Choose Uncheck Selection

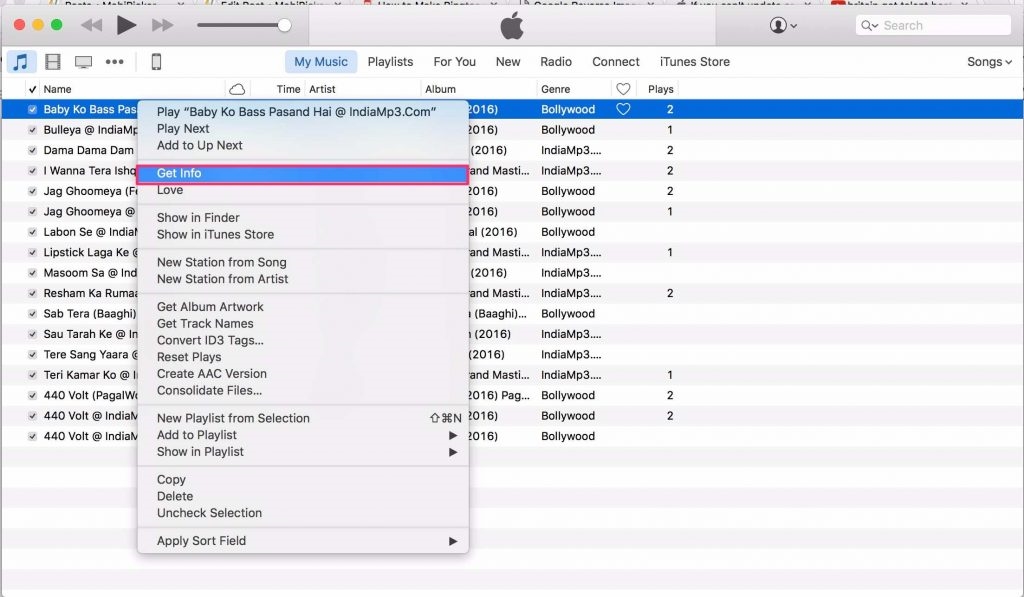(209, 513)
